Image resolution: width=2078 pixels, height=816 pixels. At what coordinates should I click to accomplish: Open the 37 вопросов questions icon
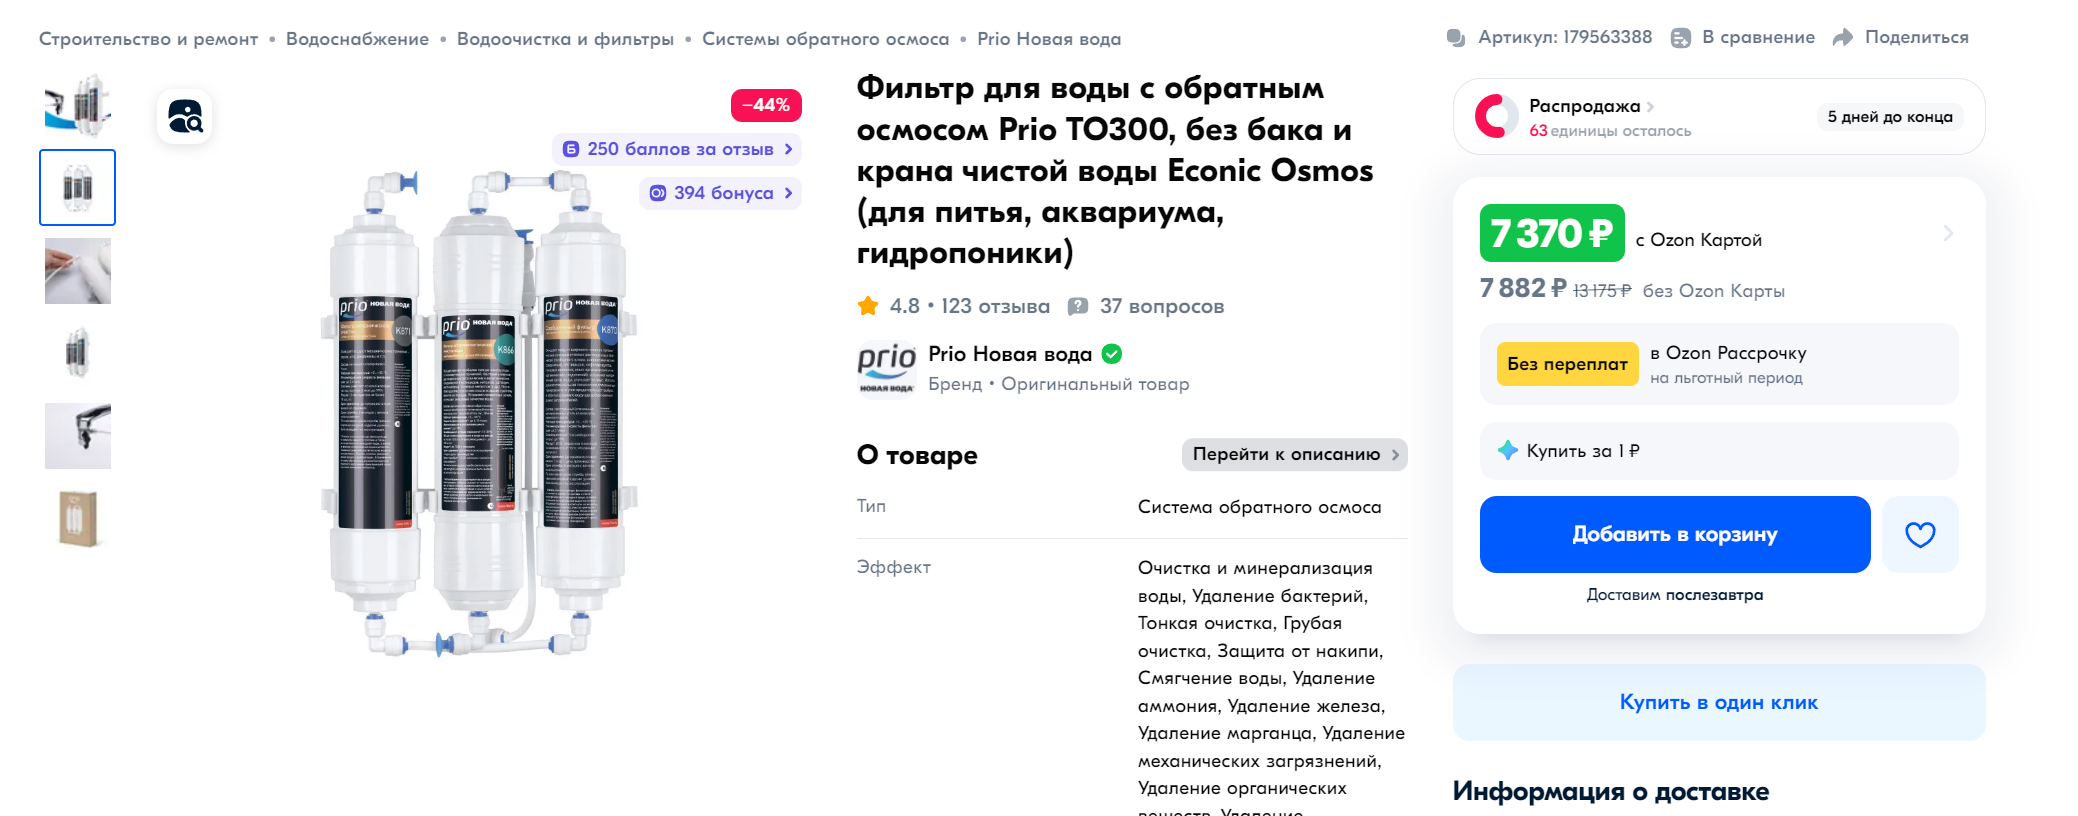point(1078,306)
